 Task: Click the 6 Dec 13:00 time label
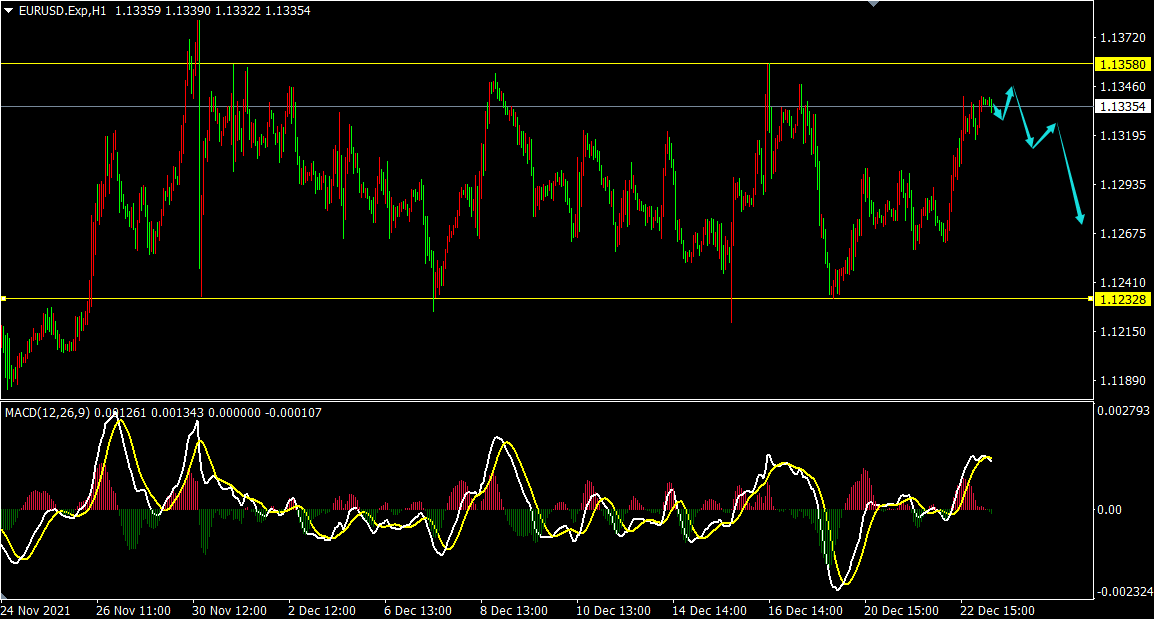(418, 611)
